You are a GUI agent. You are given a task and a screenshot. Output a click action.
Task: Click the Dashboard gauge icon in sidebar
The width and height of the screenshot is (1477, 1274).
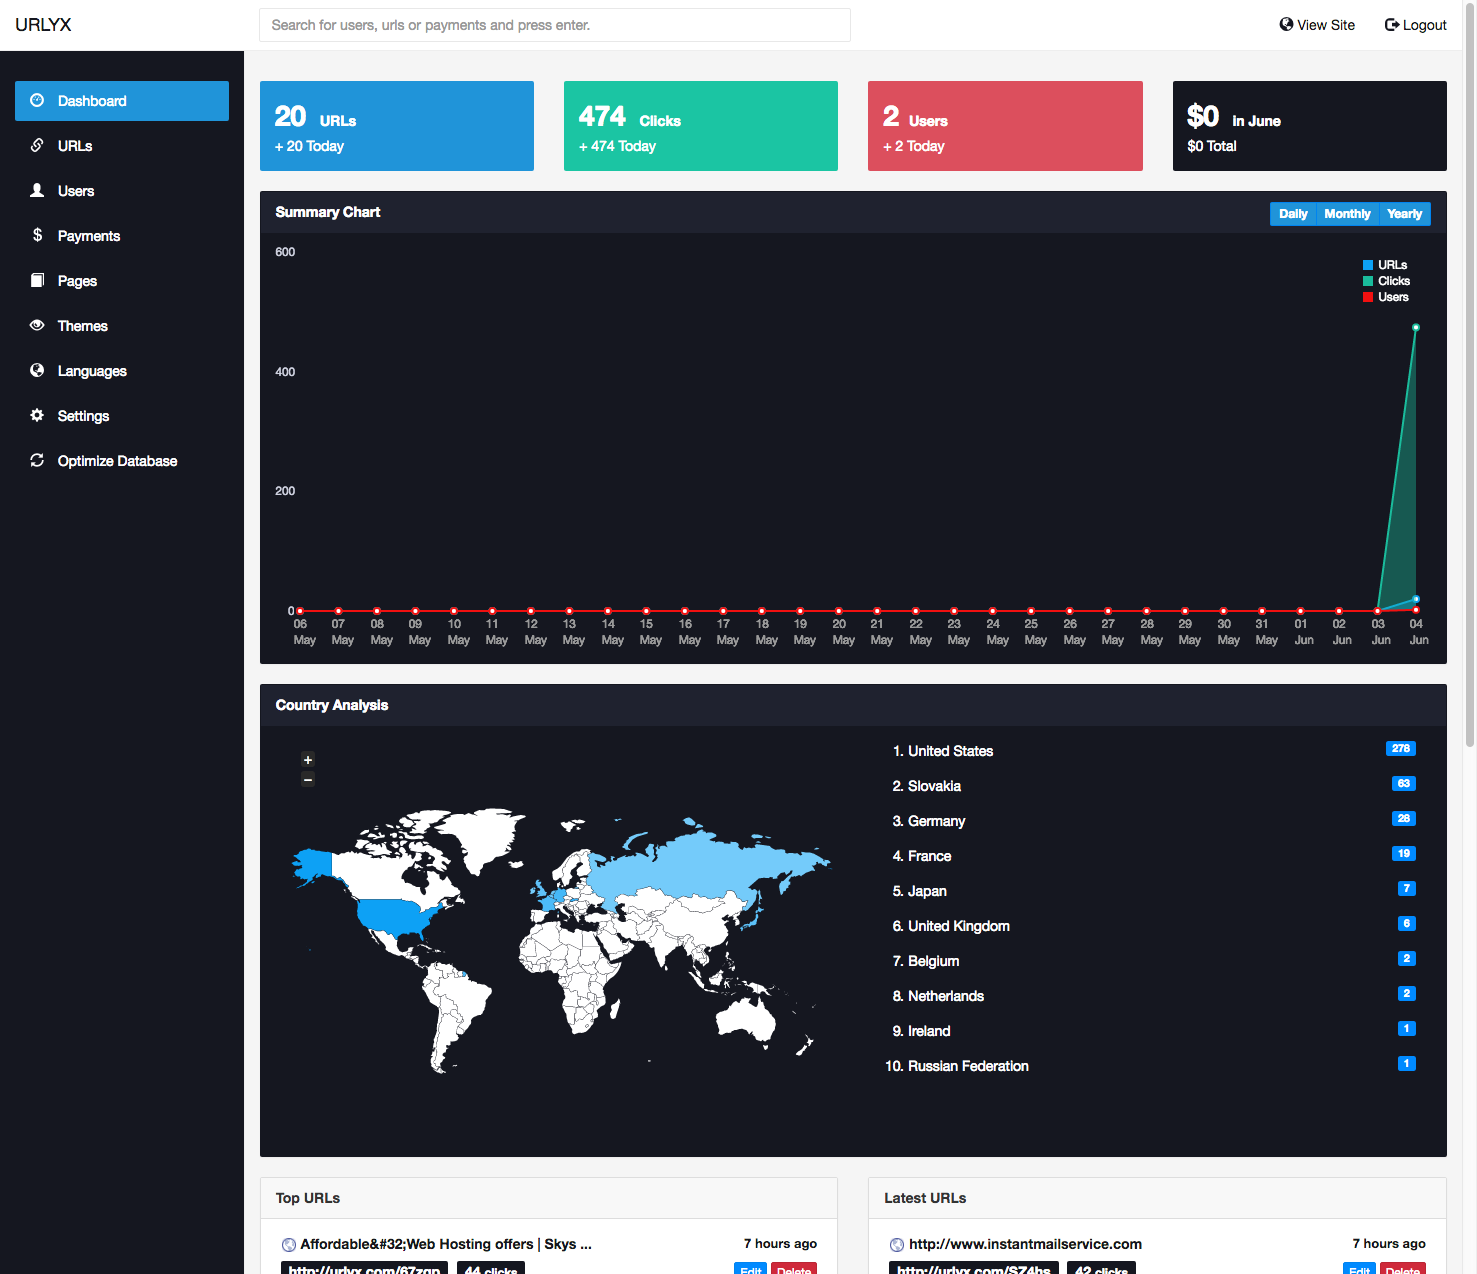(37, 101)
